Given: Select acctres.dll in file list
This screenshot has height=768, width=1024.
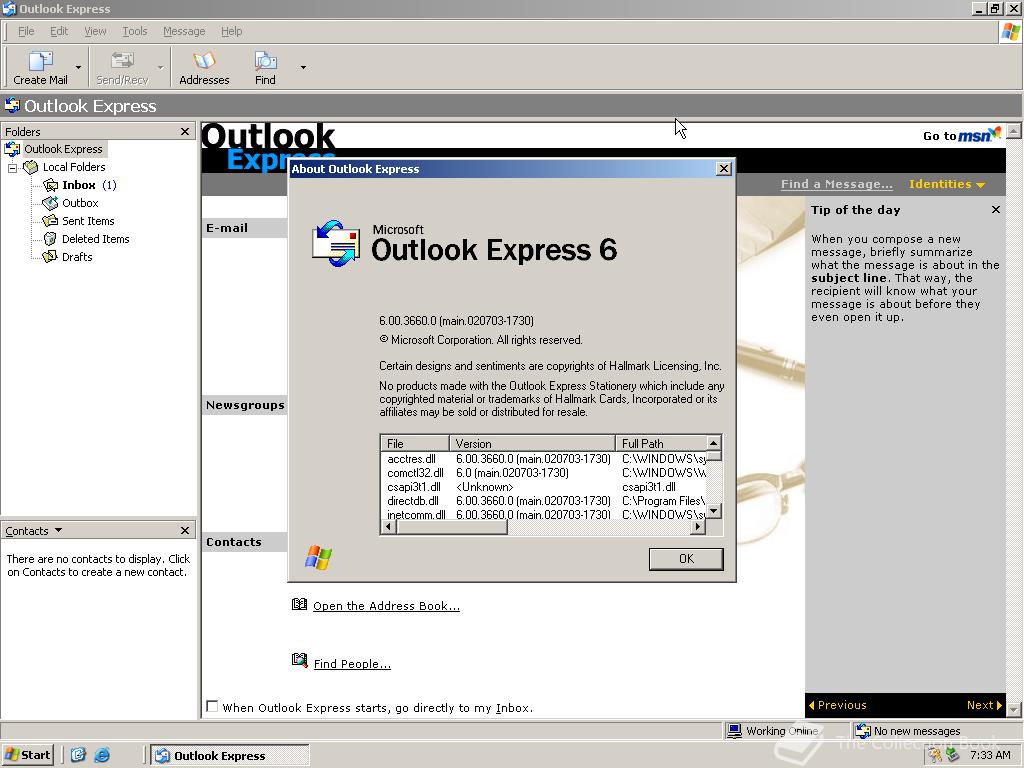Looking at the screenshot, I should (411, 459).
